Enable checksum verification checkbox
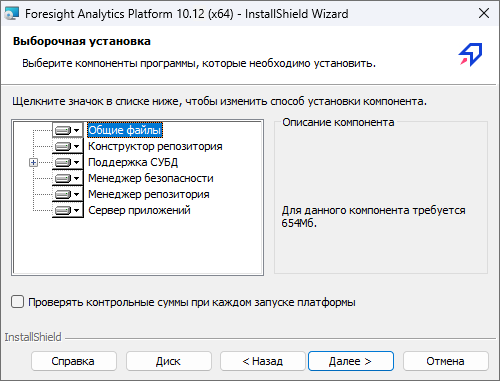The height and width of the screenshot is (381, 500). (x=17, y=302)
